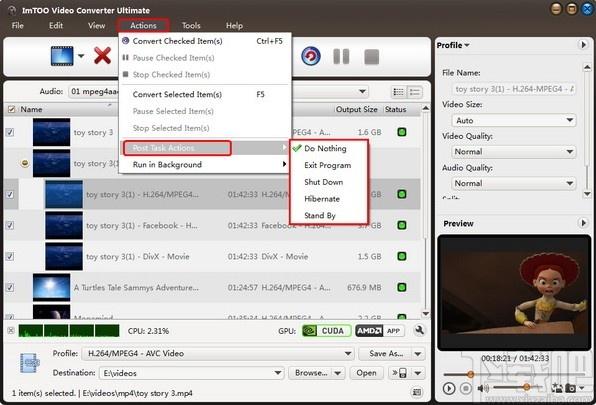Viewport: 596px width, 405px height.
Task: Adjust the preview volume slider handle
Action: [x=526, y=387]
